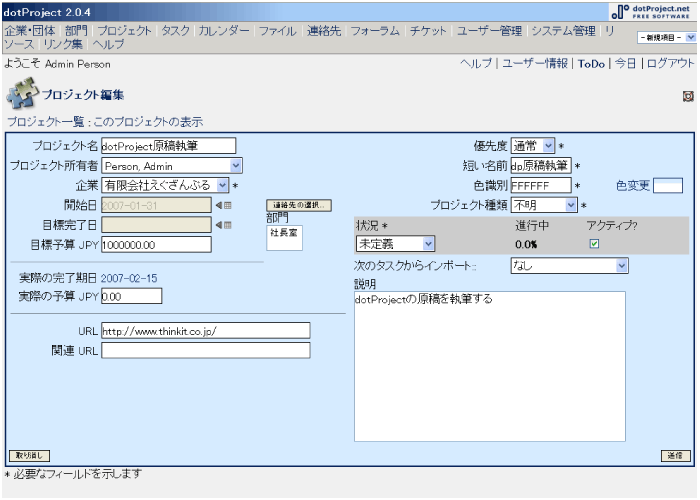The width and height of the screenshot is (700, 500).
Task: Click the 取り消し cancel button
Action: click(x=29, y=455)
